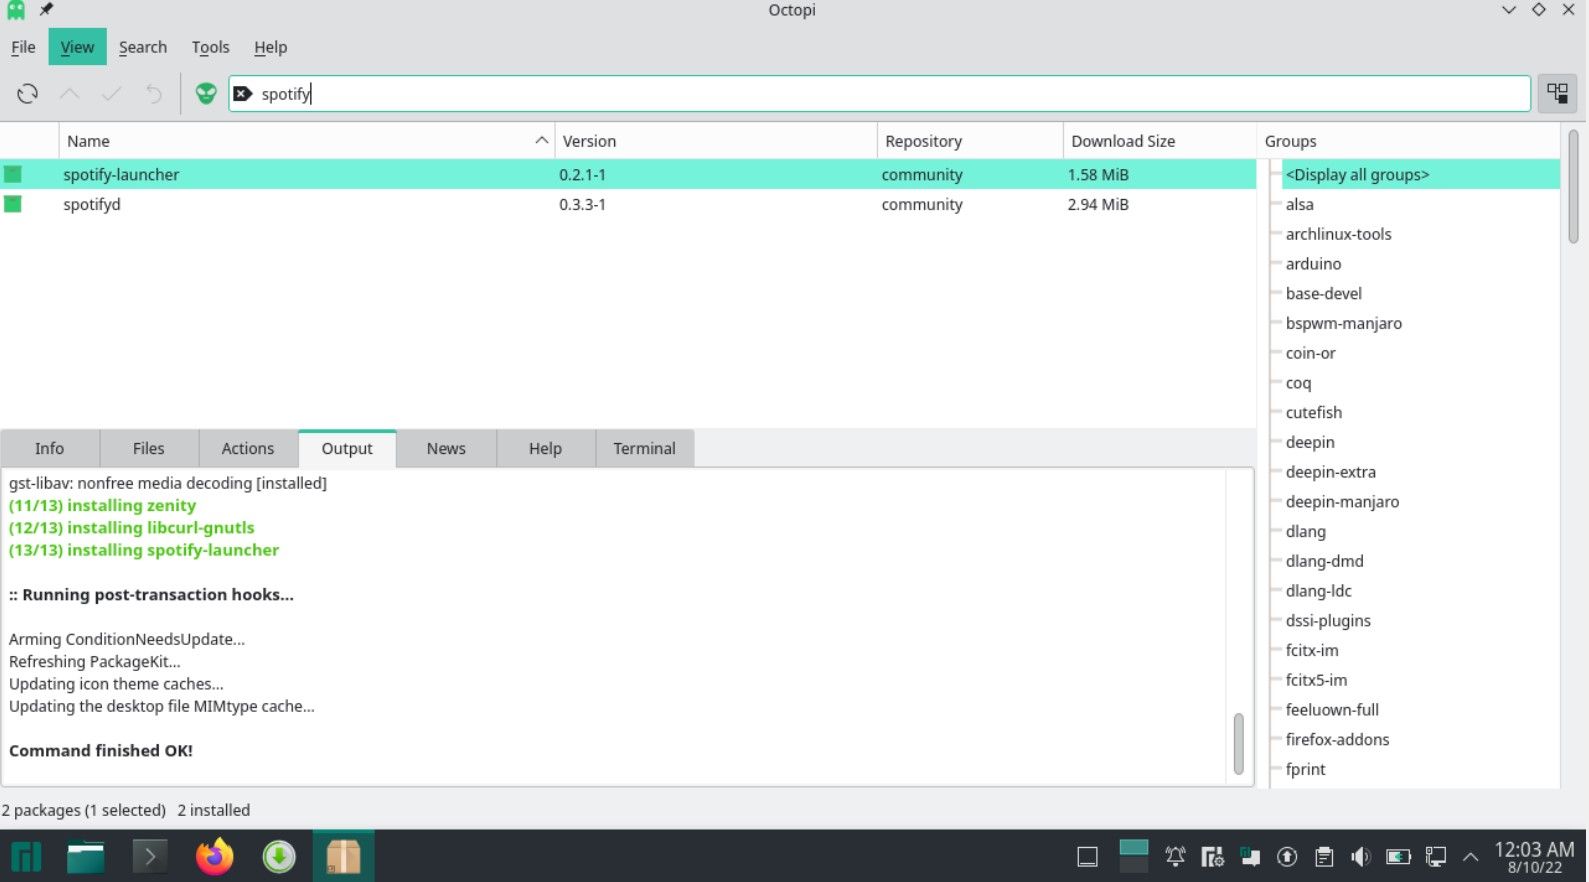Click the show desktop tray icon
This screenshot has height=882, width=1589.
pos(1087,857)
